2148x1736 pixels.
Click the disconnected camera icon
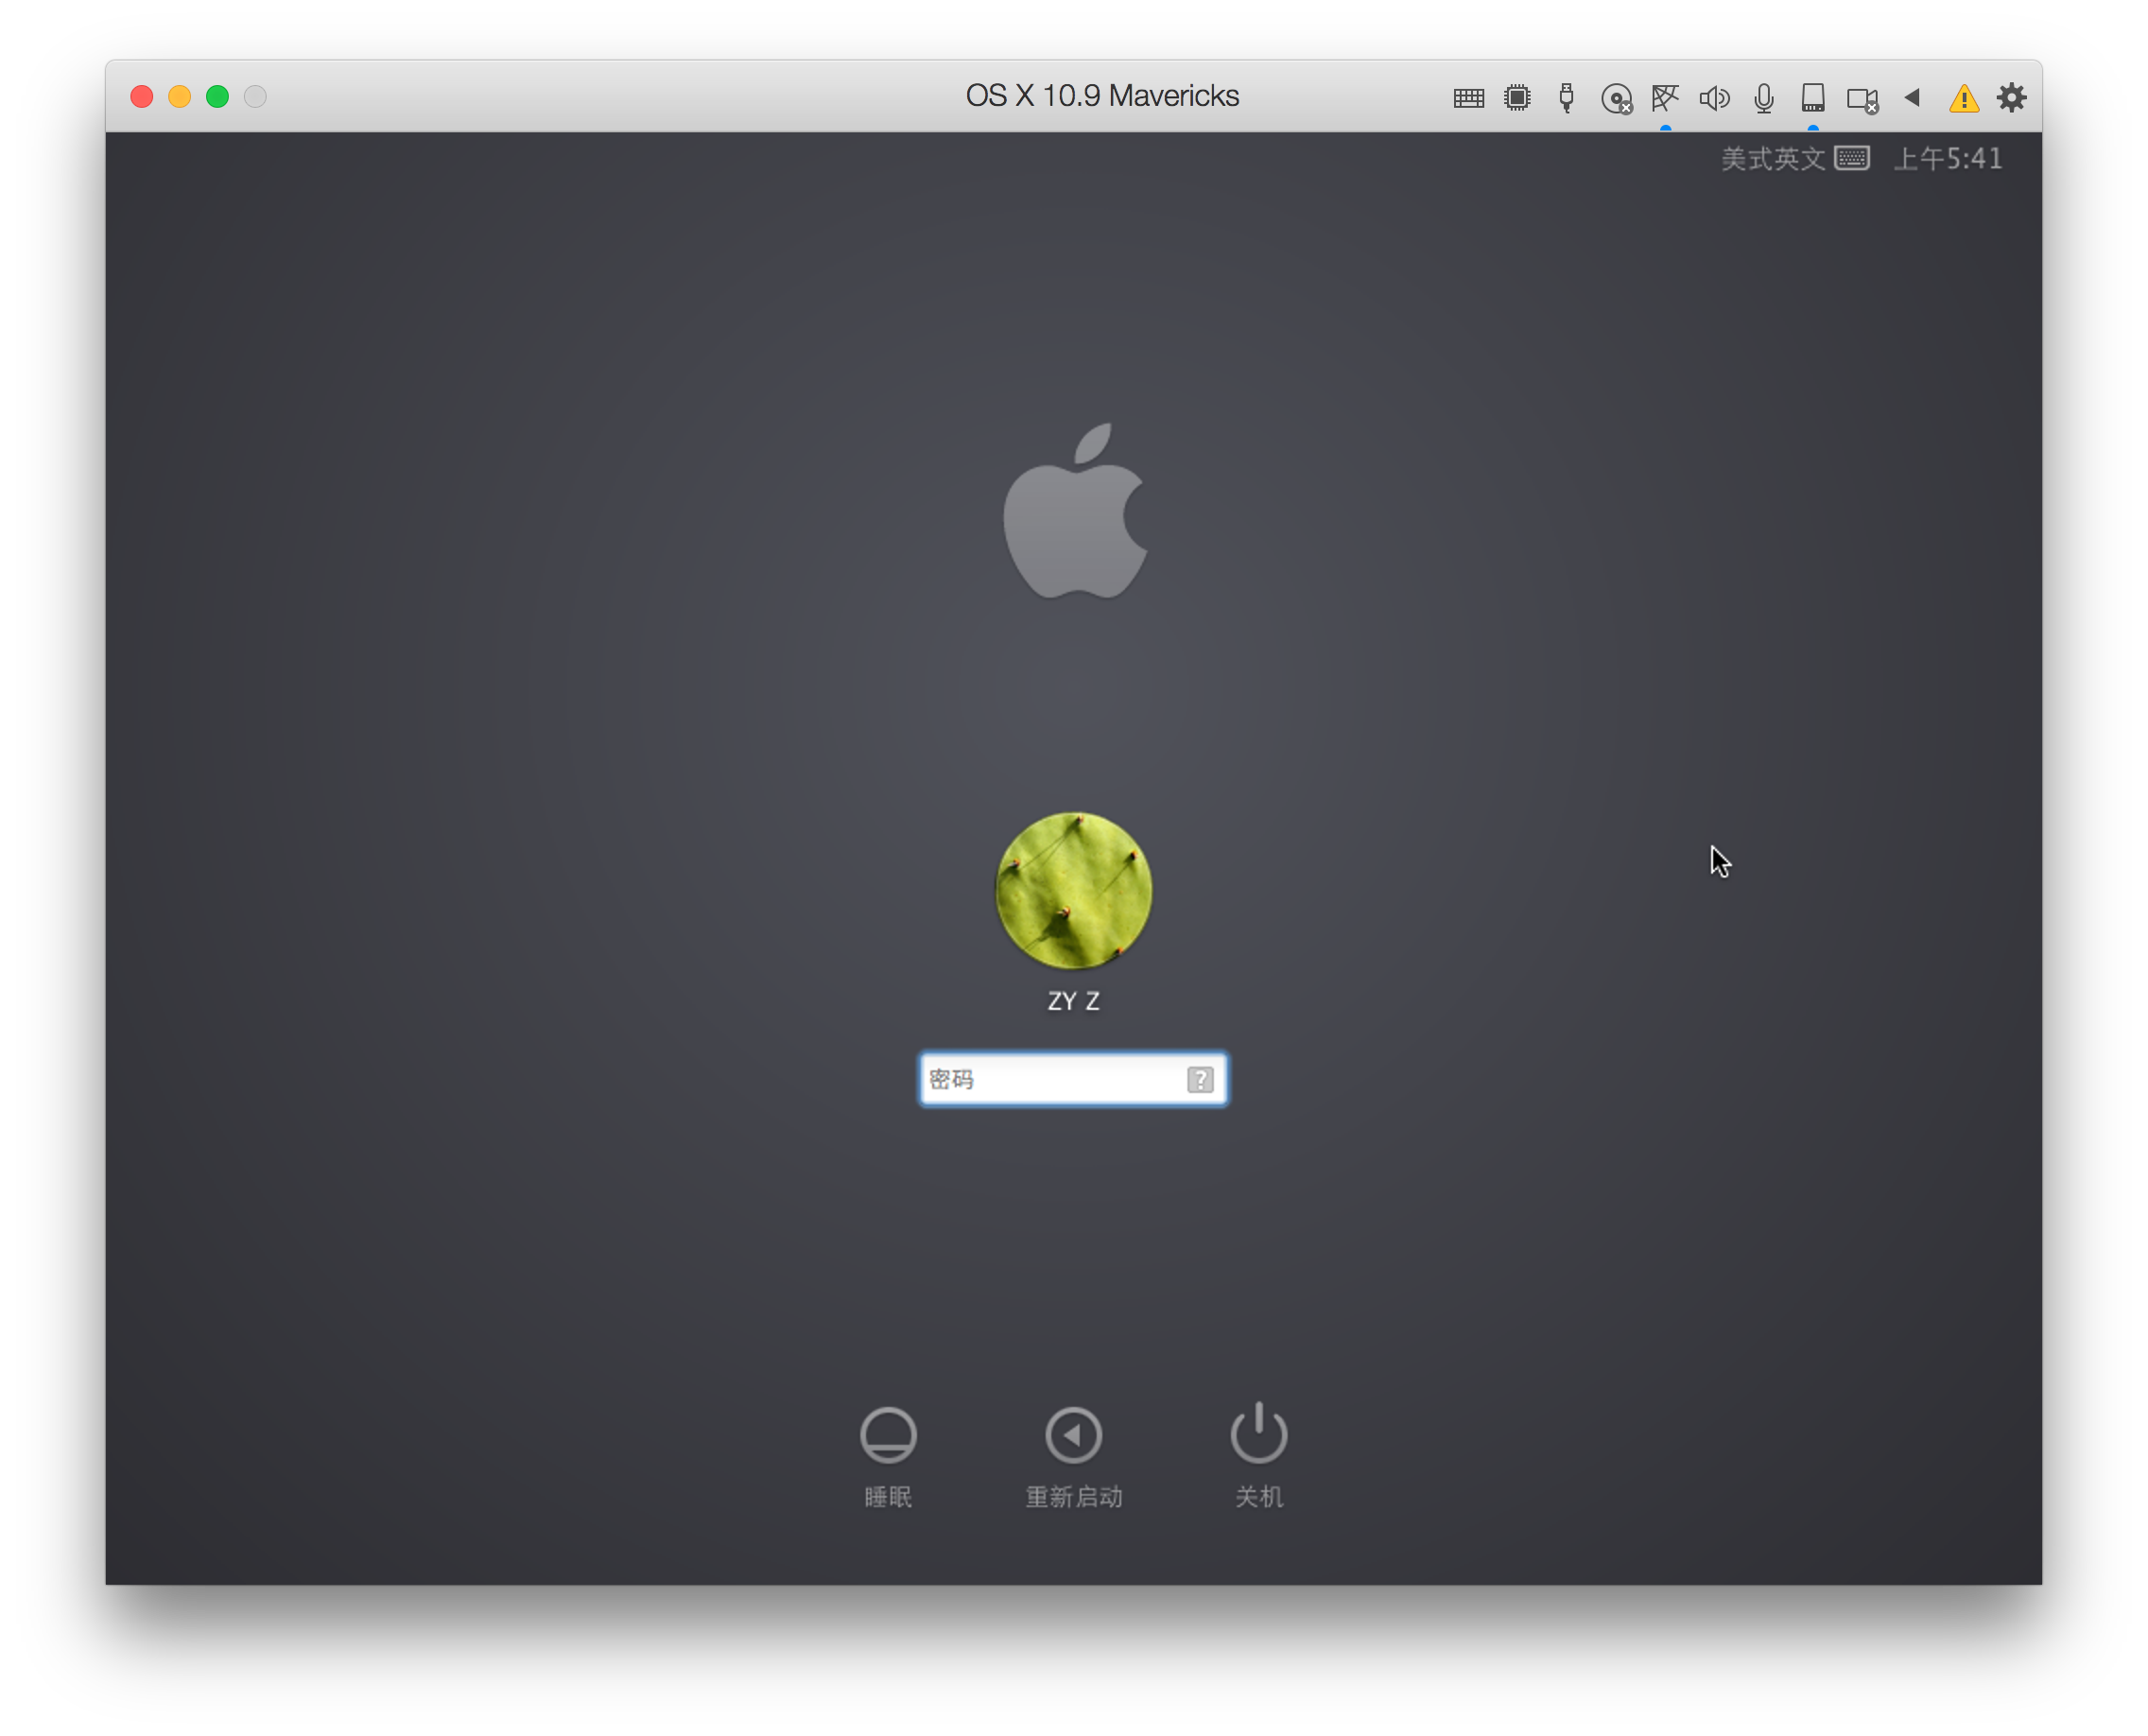(1862, 99)
